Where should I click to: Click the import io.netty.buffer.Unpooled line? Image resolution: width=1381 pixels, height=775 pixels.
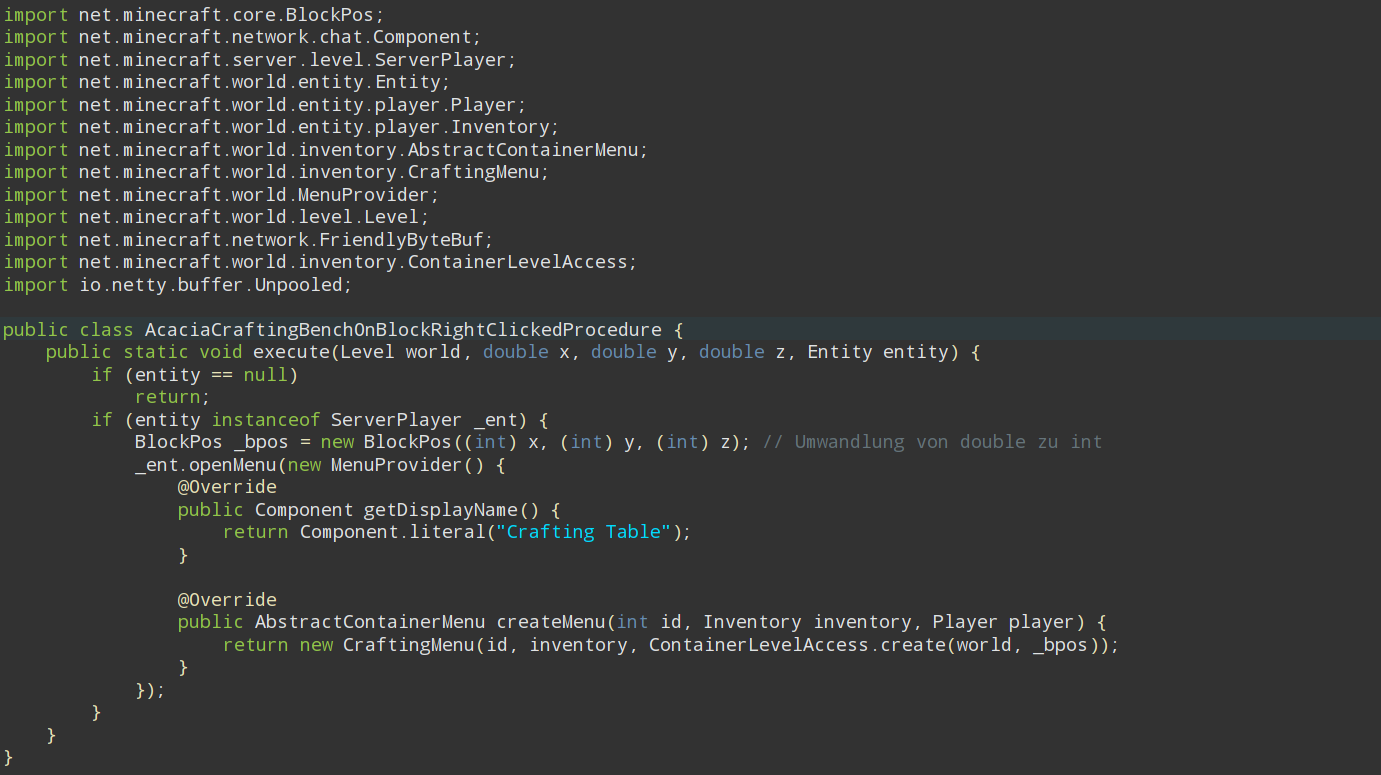click(178, 285)
